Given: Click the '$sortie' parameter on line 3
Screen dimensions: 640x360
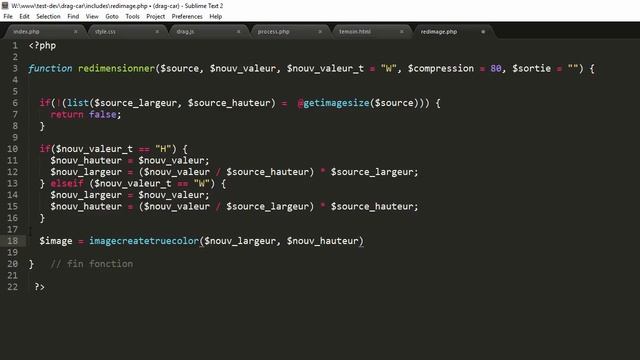Looking at the screenshot, I should (531, 68).
